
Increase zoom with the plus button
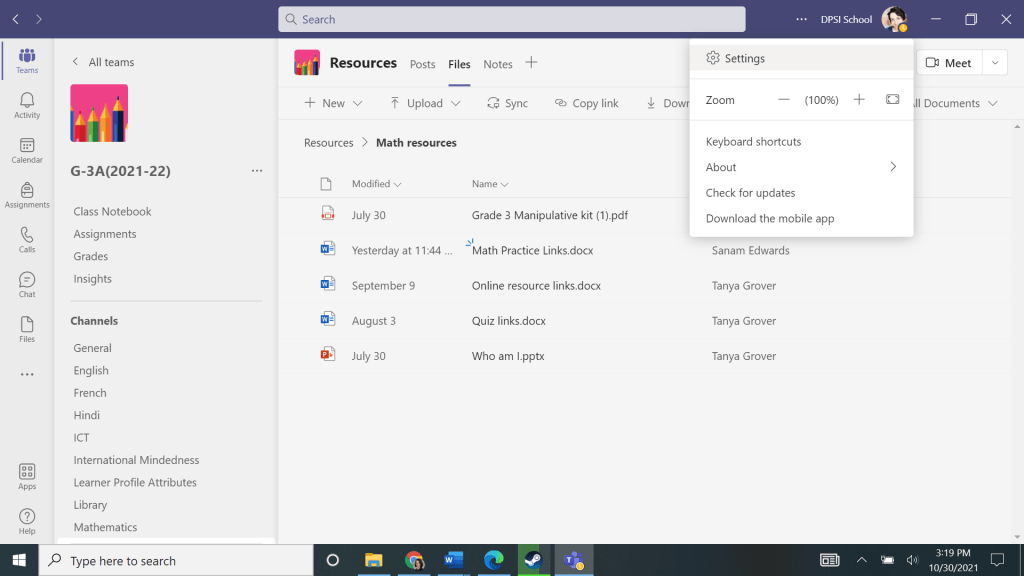pyautogui.click(x=859, y=100)
